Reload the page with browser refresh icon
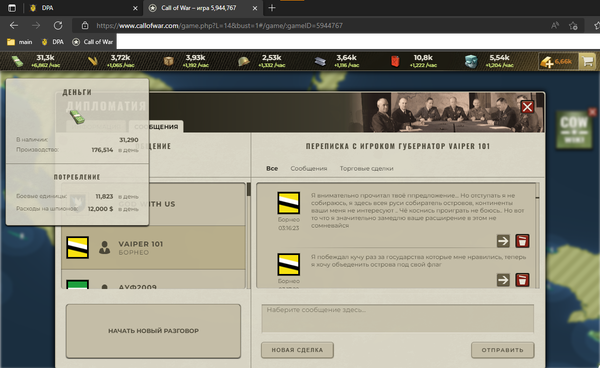 tap(58, 26)
